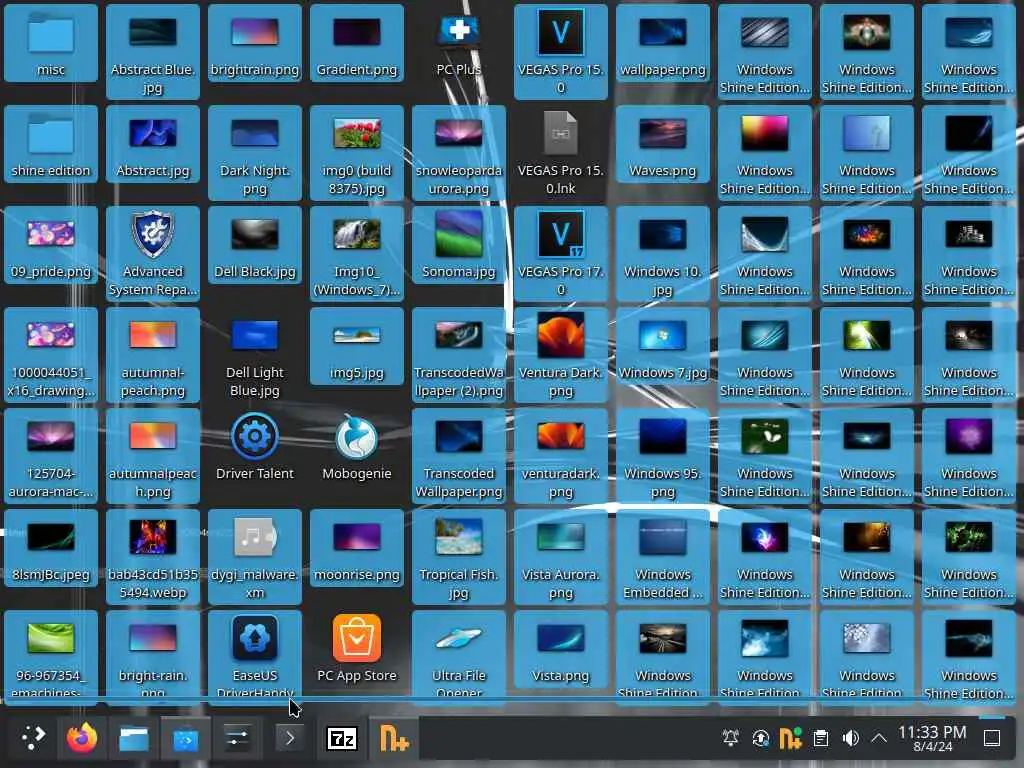This screenshot has height=768, width=1024.
Task: Launch VEGAS Pro 15.0 shortcut
Action: 560,52
